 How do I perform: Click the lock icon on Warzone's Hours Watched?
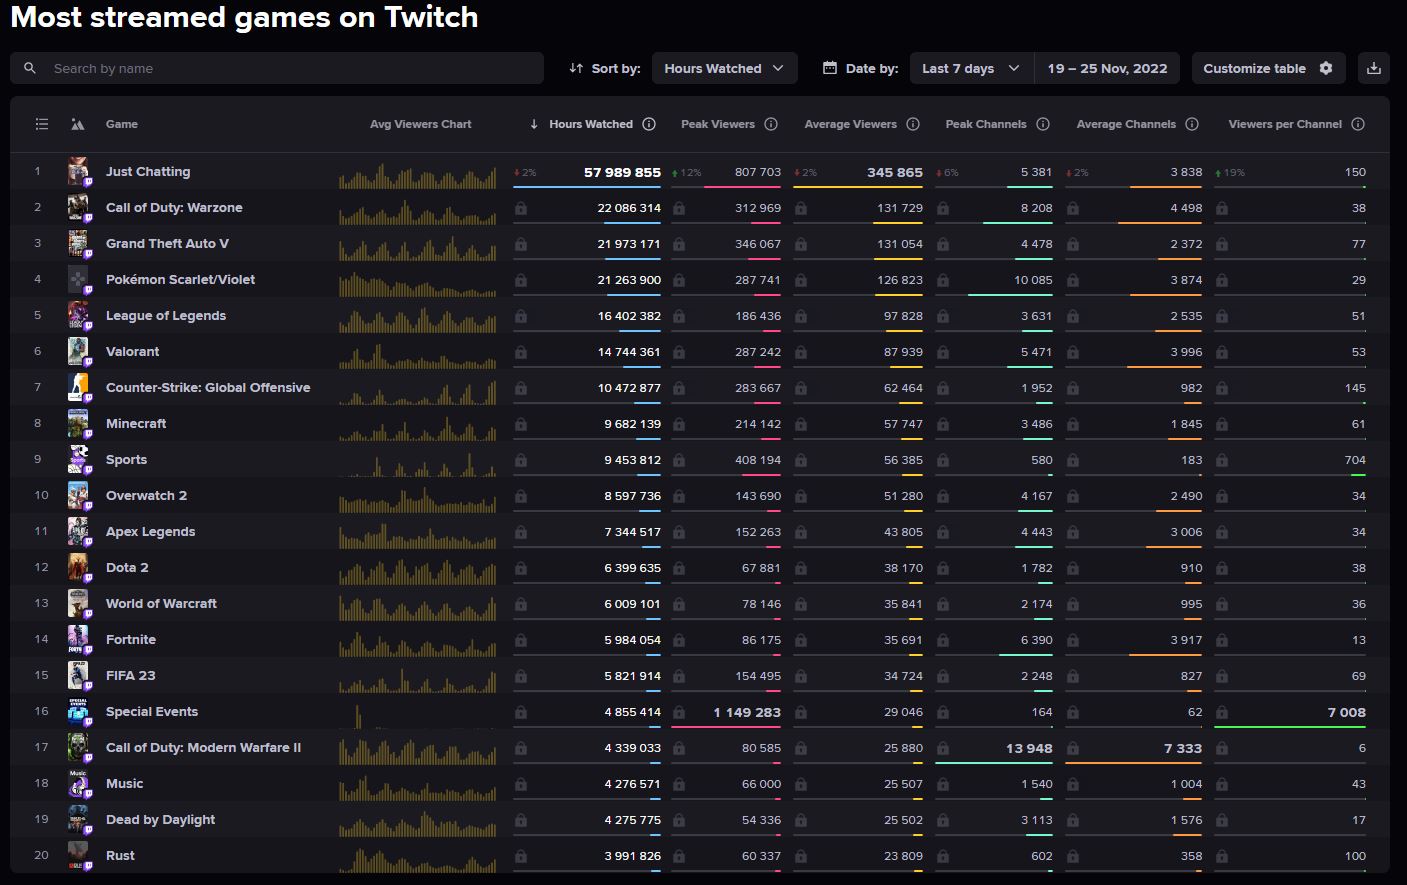(x=520, y=207)
